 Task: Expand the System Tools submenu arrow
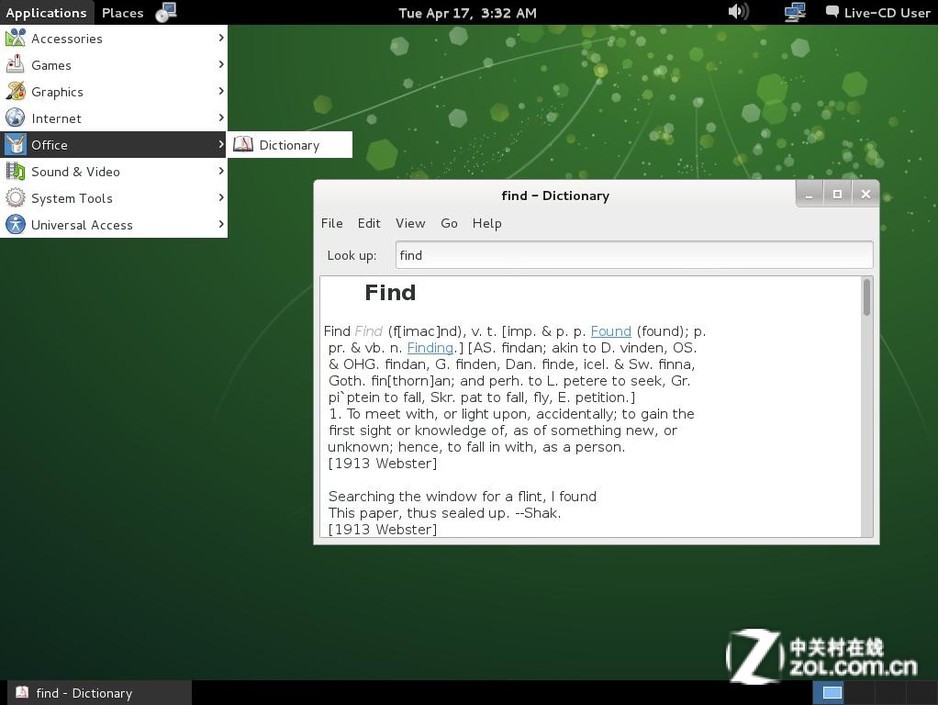(x=220, y=198)
